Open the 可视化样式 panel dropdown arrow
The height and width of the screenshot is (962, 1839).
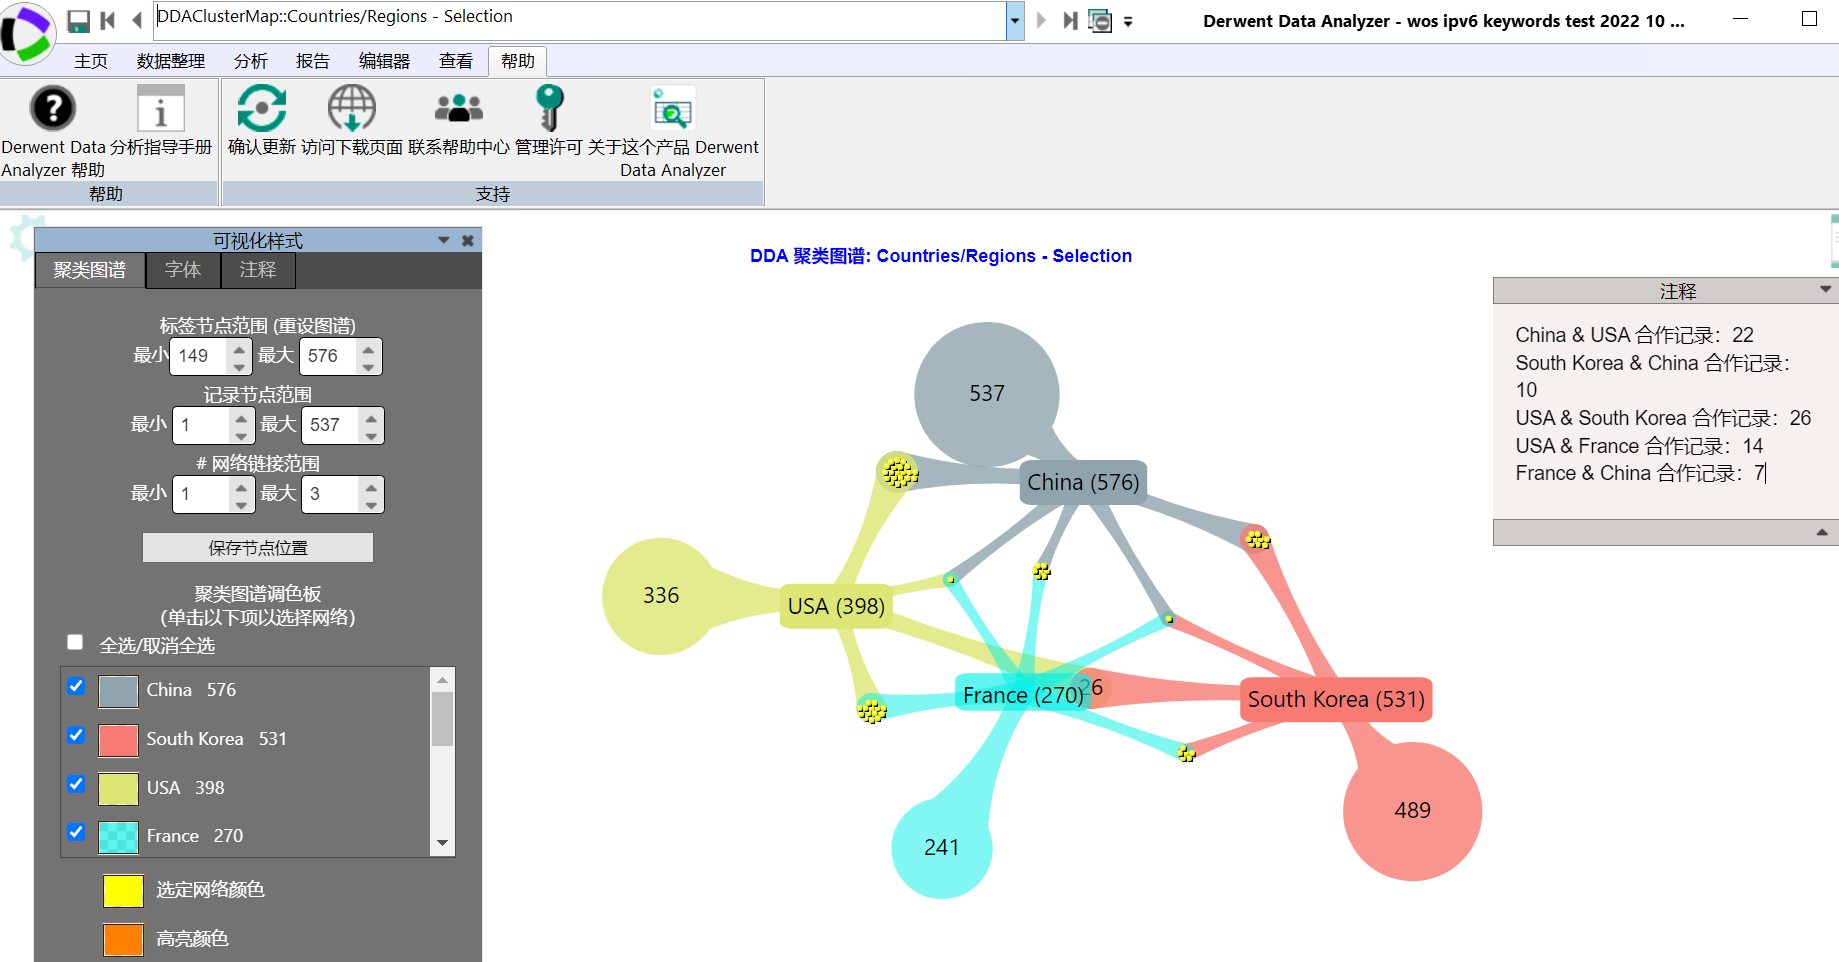coord(443,240)
